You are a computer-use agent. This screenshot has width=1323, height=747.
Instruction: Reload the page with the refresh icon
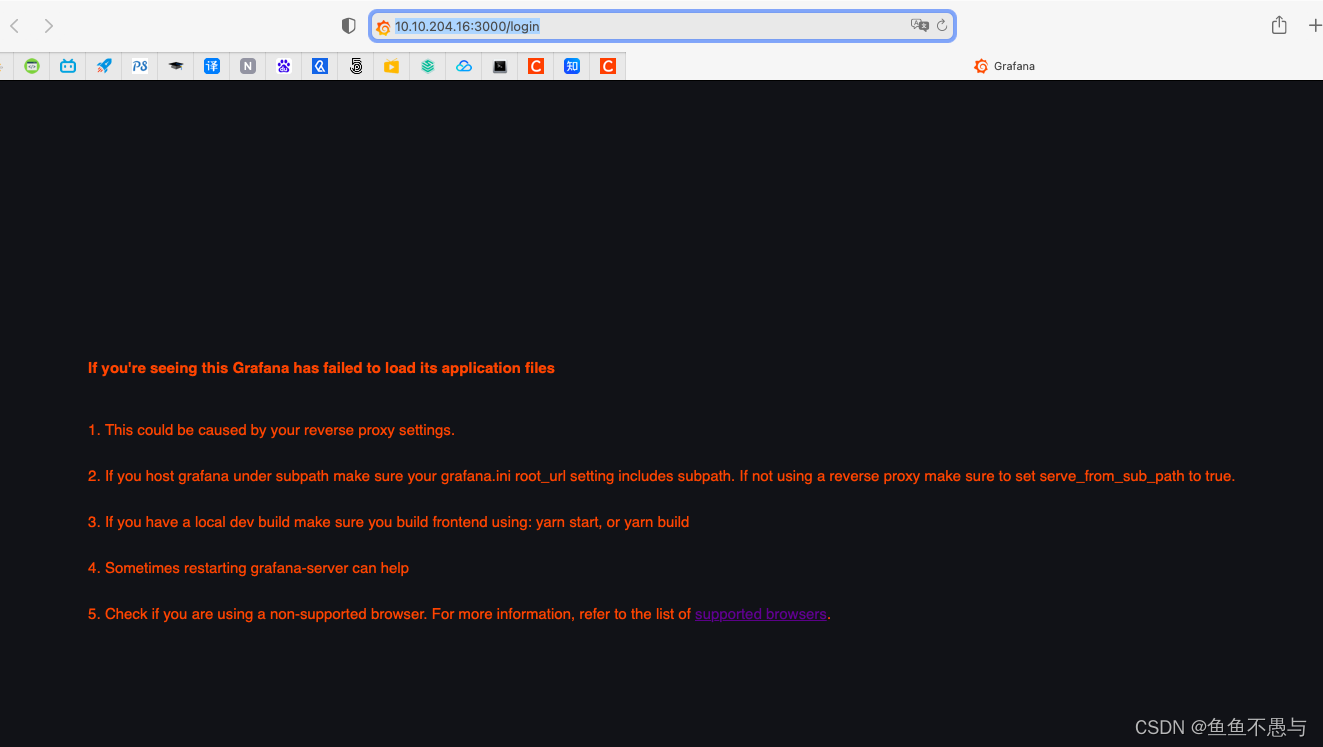click(942, 26)
